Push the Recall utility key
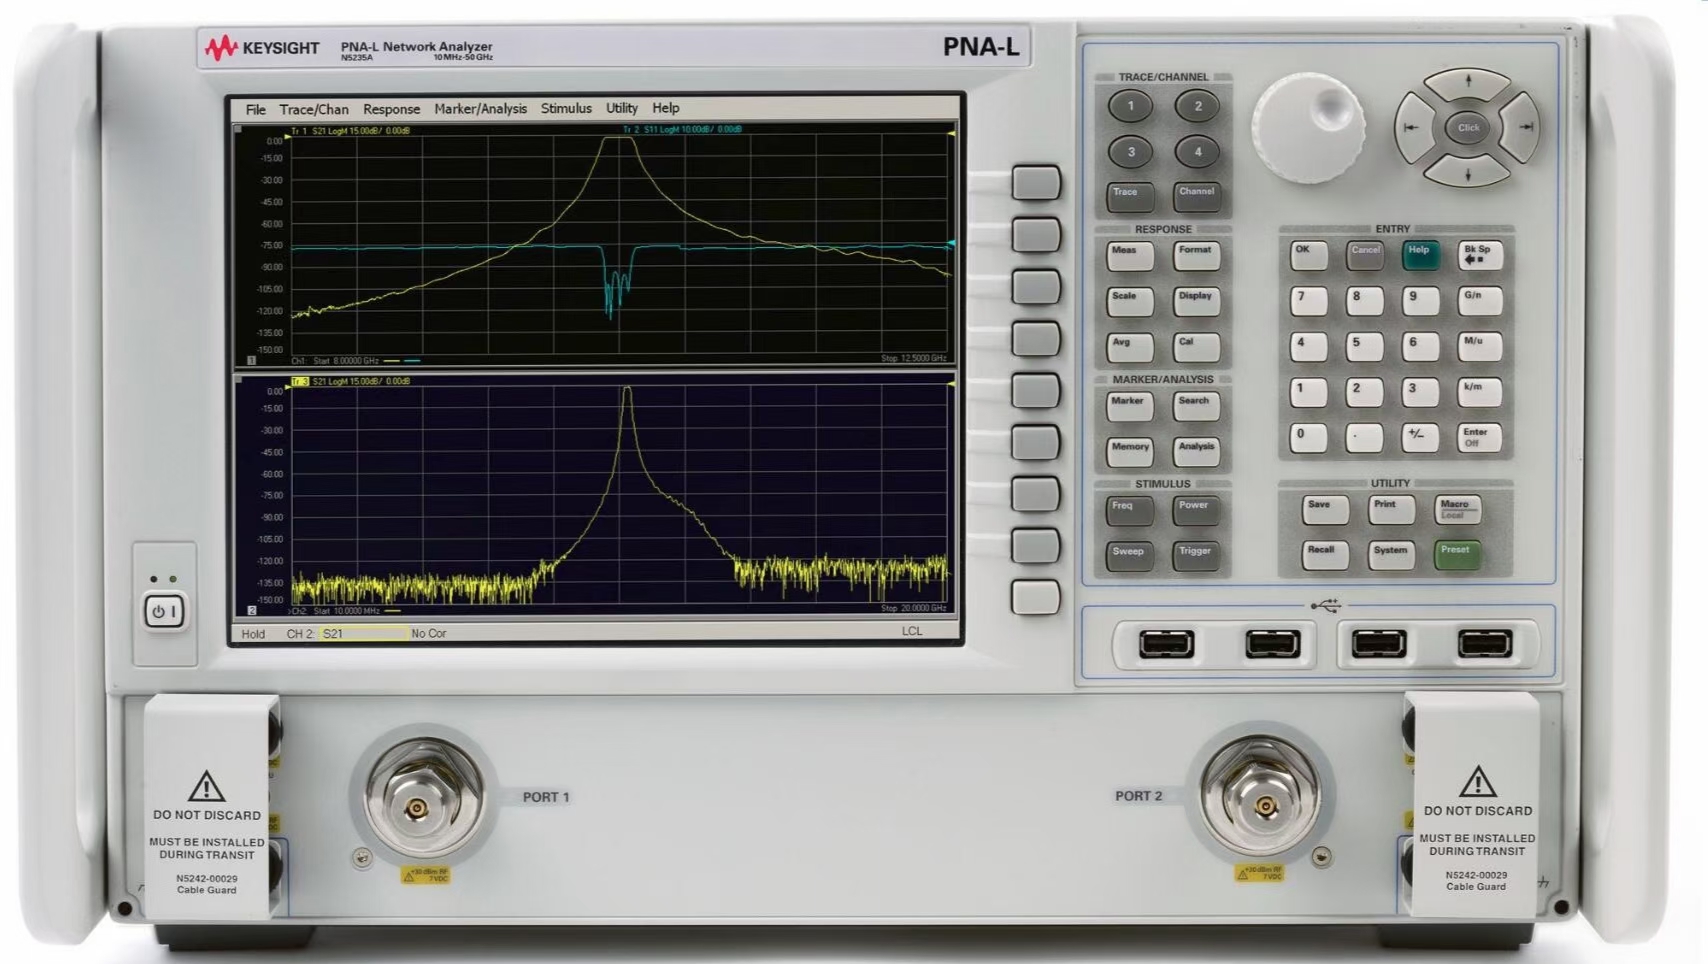The height and width of the screenshot is (964, 1708). tap(1325, 556)
